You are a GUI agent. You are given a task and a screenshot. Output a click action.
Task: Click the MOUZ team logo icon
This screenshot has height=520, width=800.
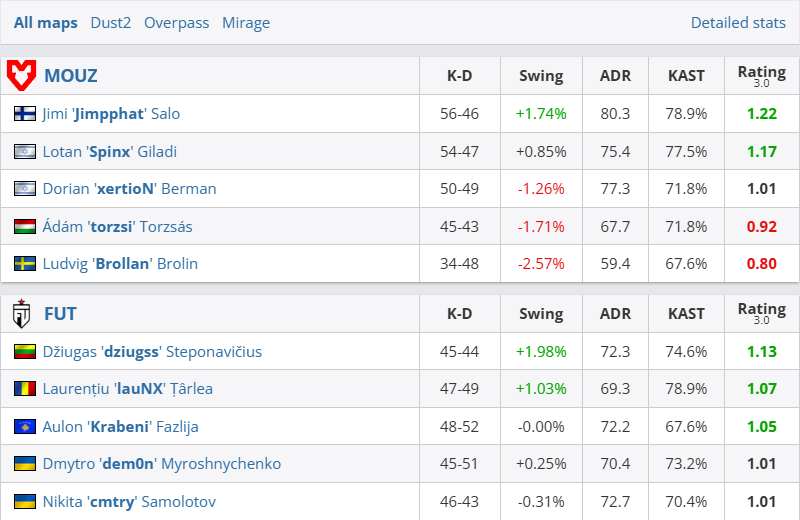click(22, 75)
